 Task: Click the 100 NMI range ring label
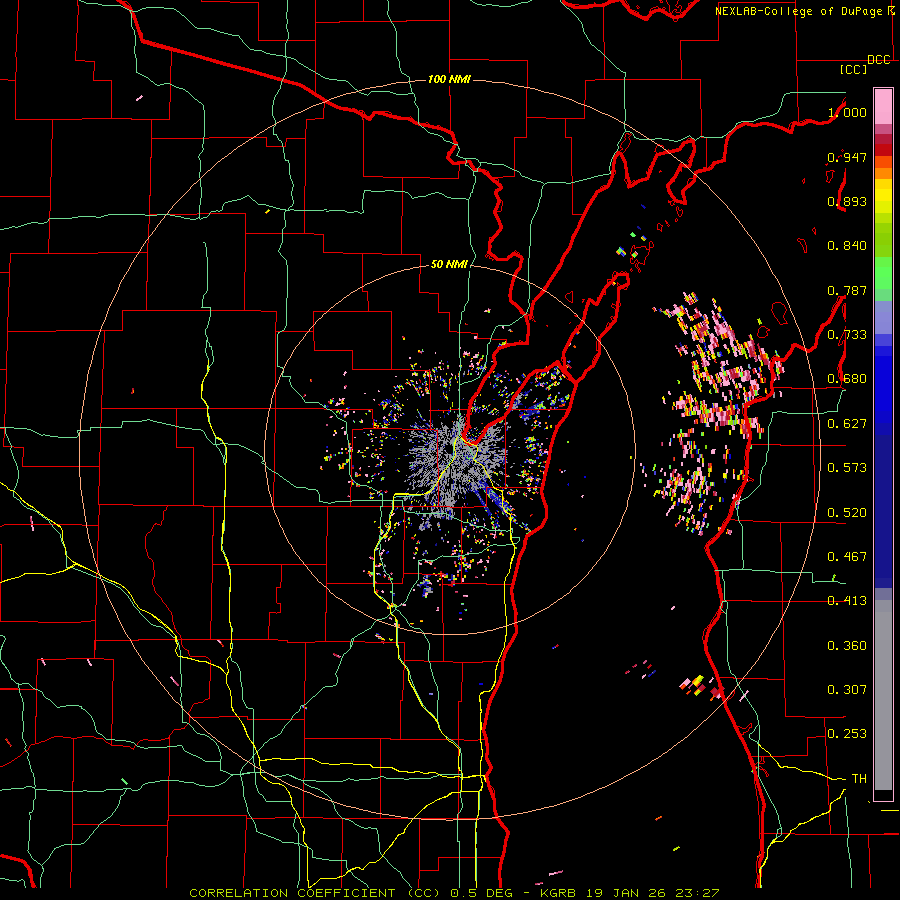(x=449, y=79)
